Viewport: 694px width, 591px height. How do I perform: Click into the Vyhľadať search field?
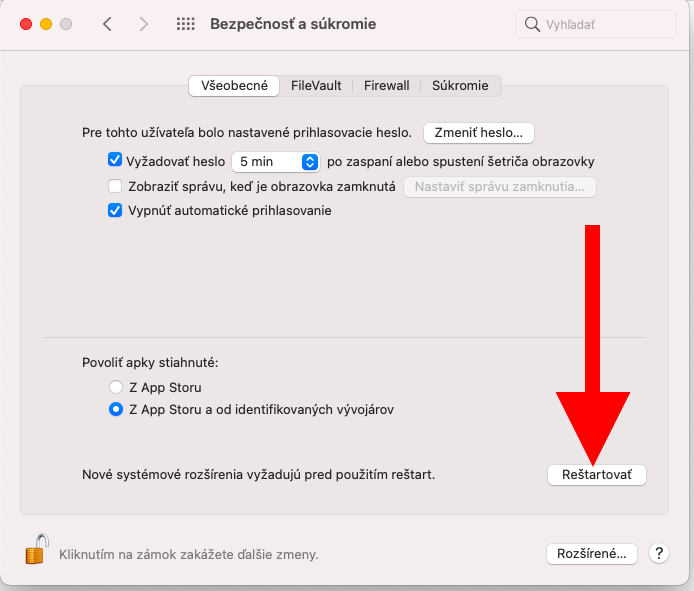coord(605,24)
